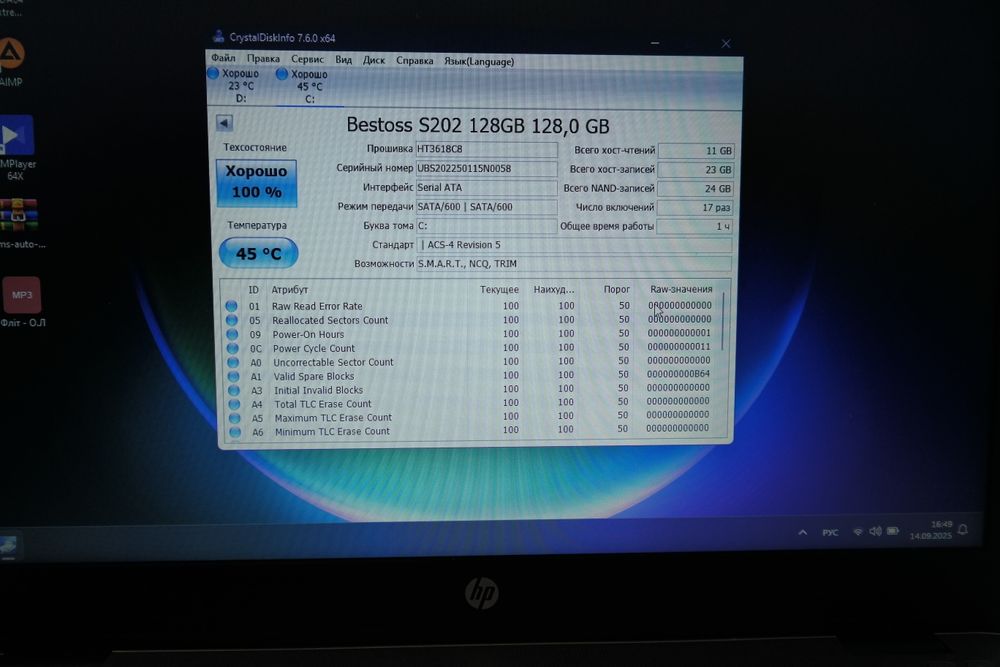Click status icon of Power Cycle Count row

[233, 348]
